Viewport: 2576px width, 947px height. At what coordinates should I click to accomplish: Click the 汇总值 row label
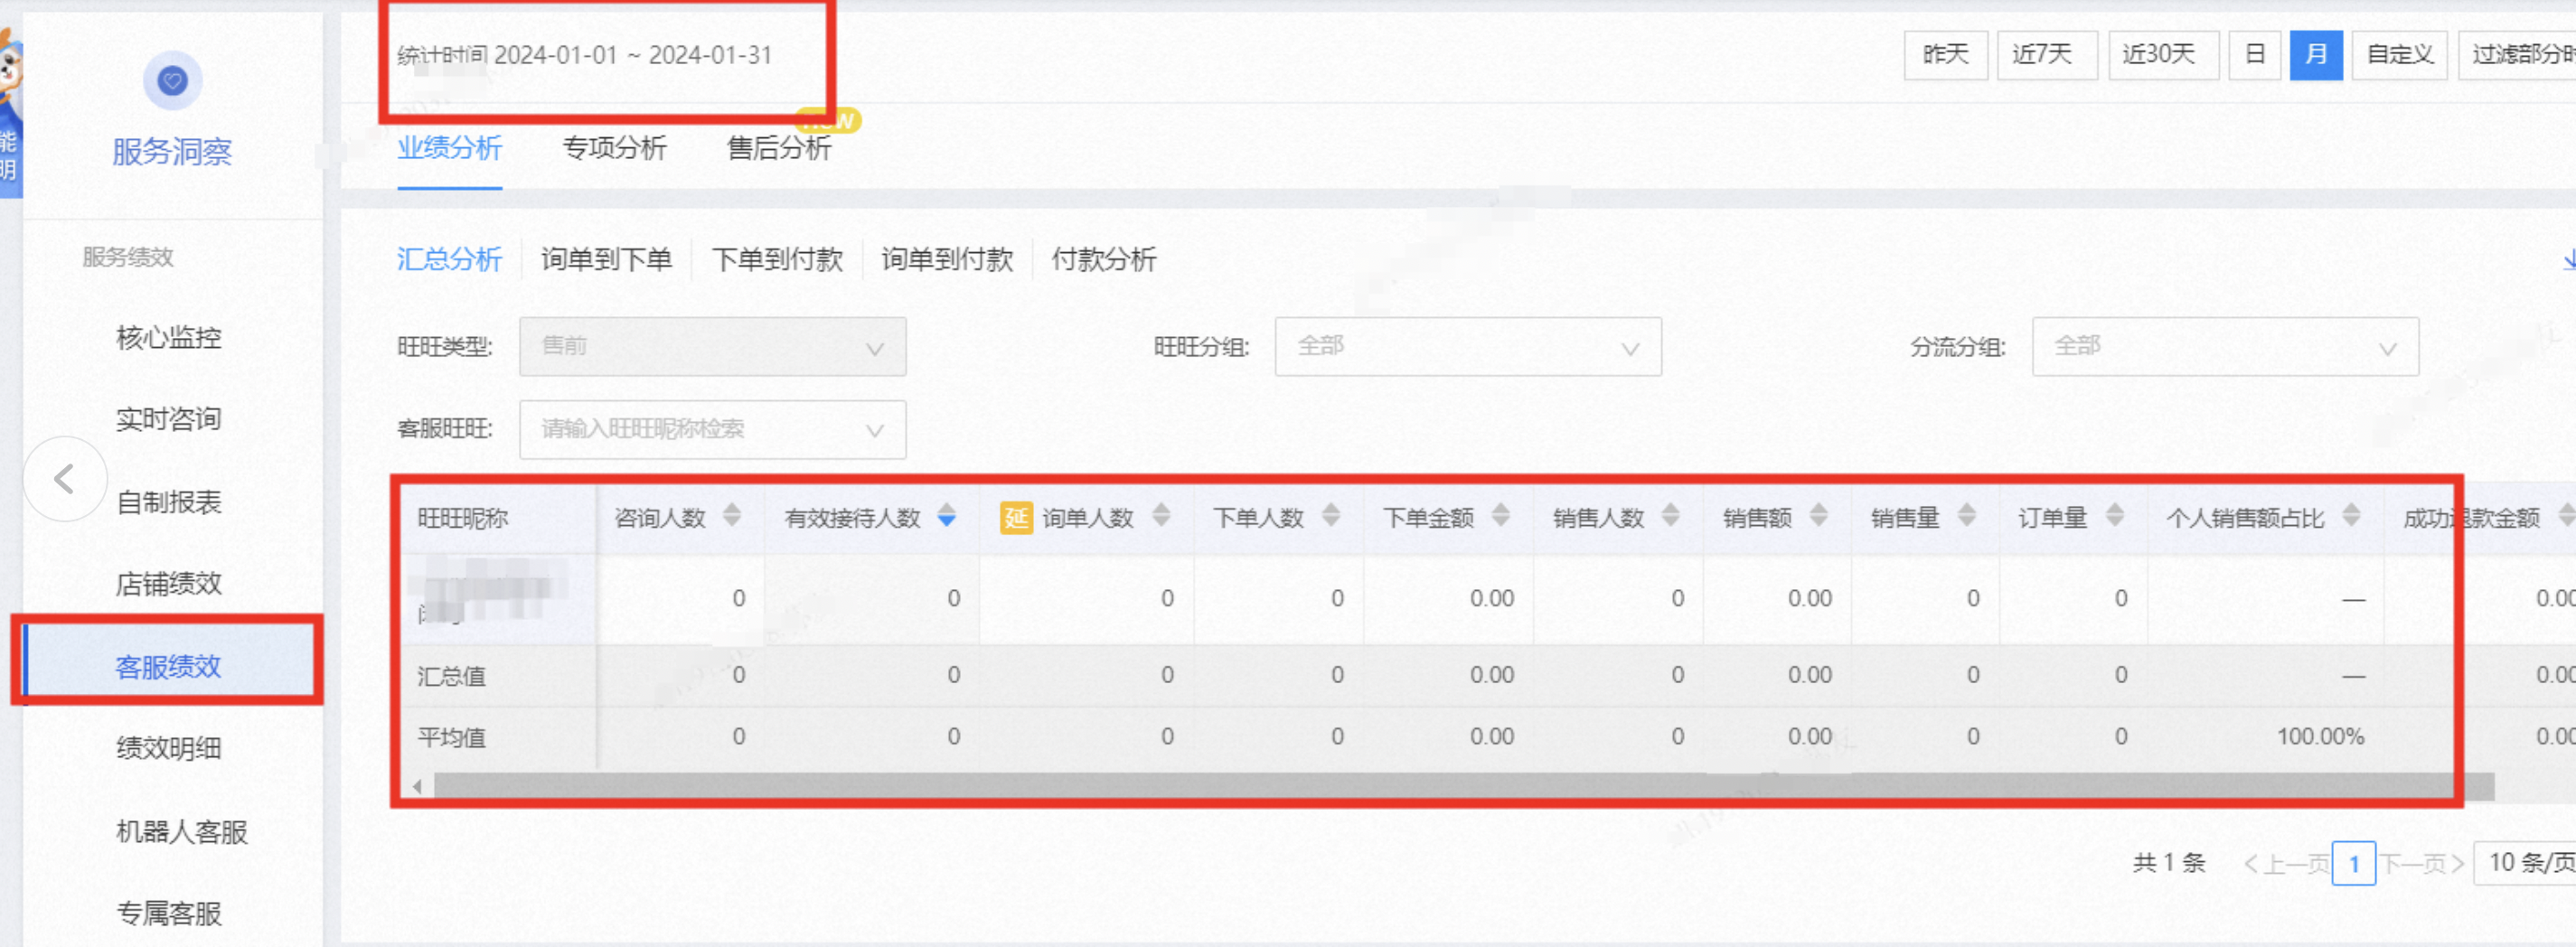pos(451,676)
